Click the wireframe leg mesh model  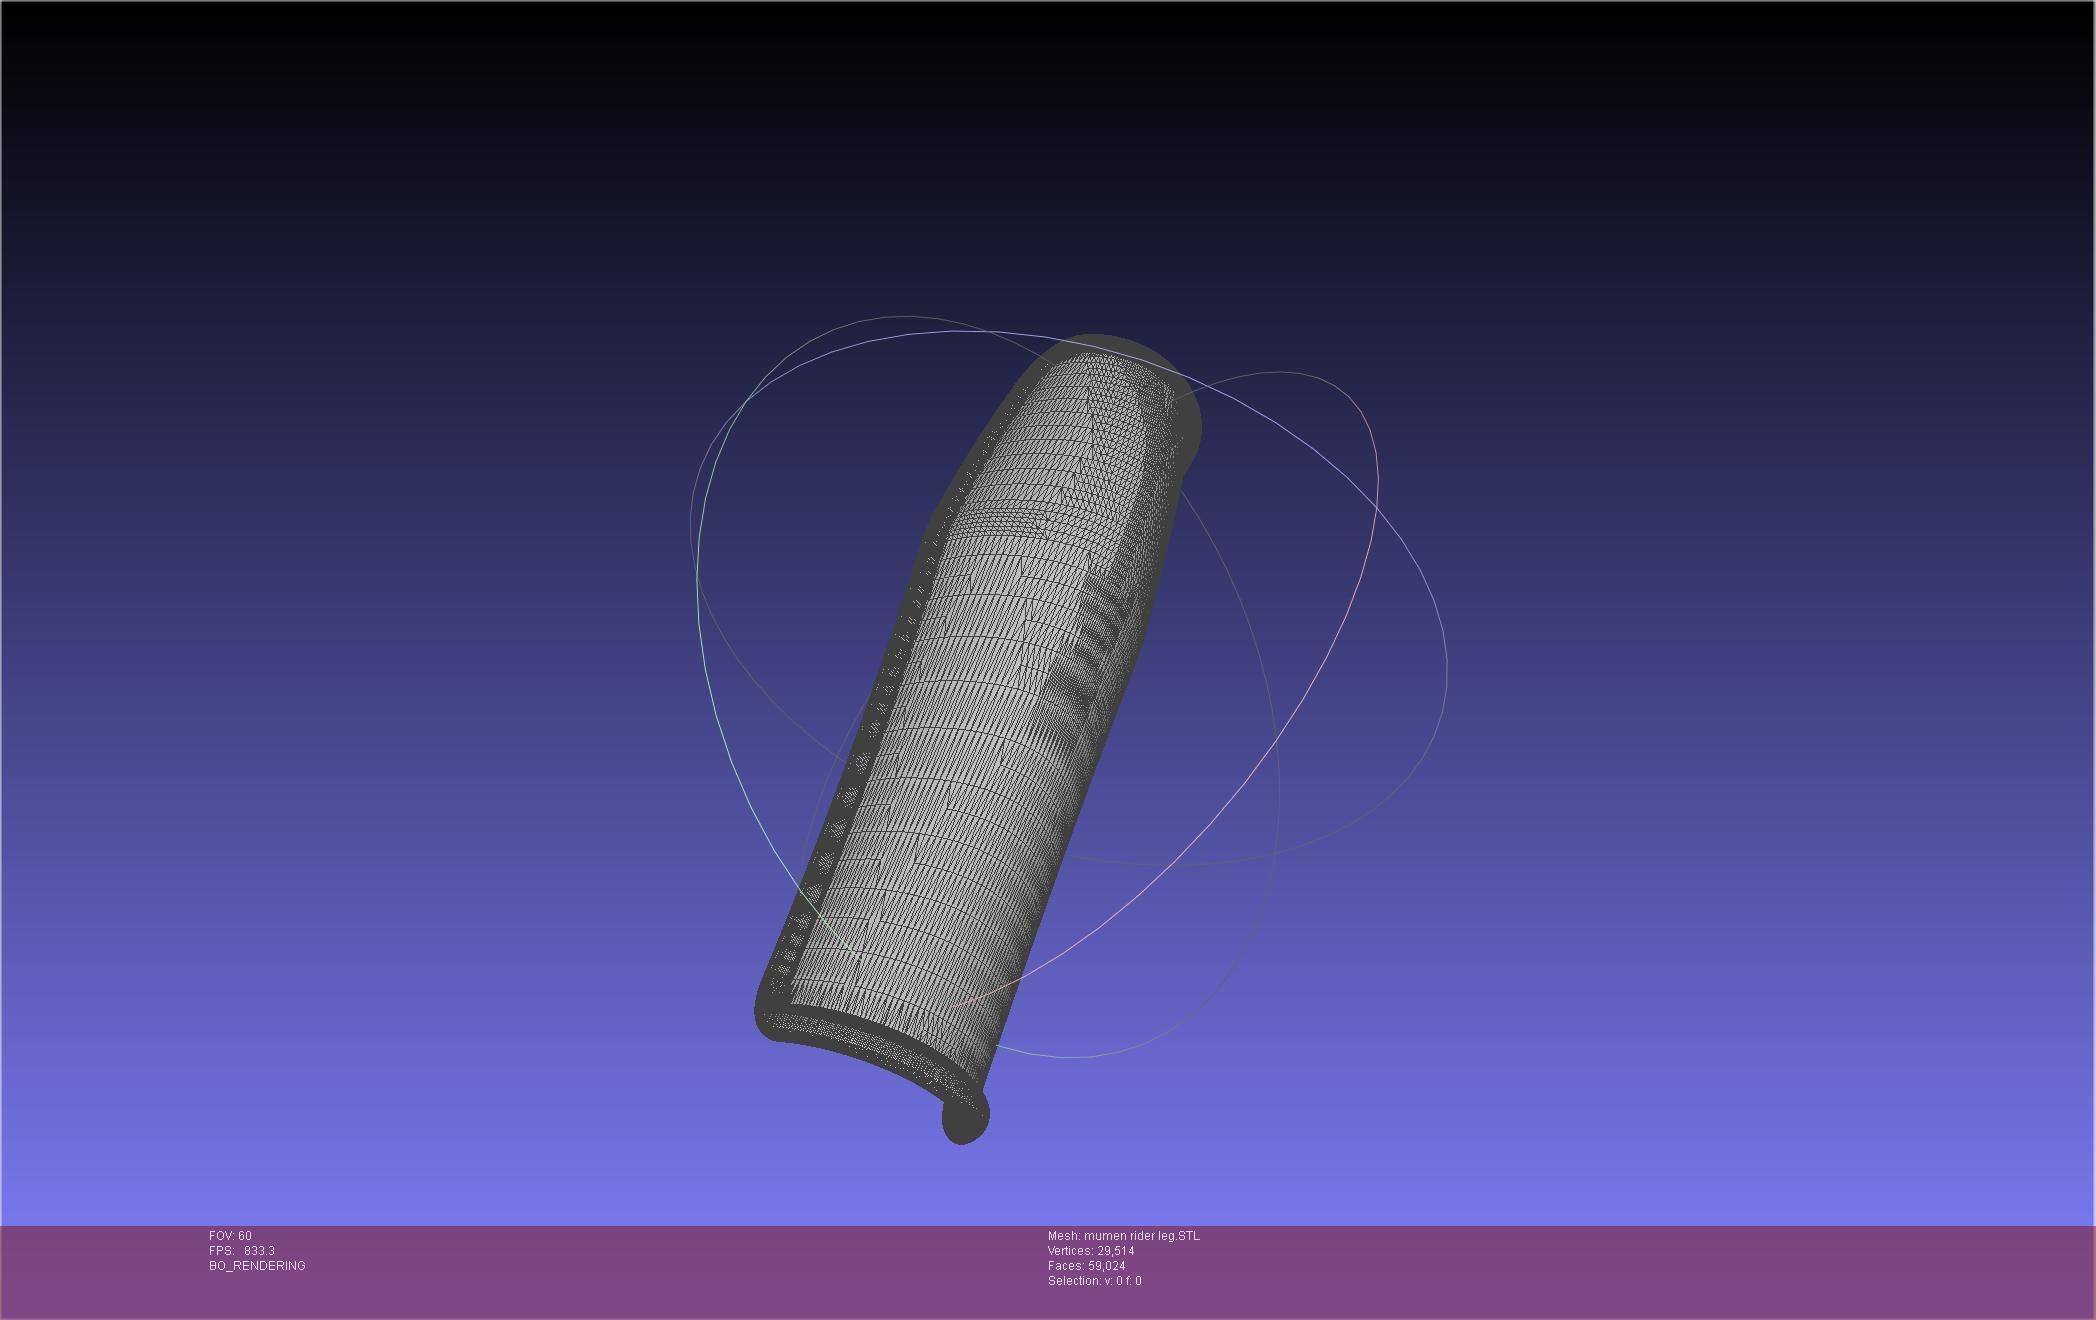977,740
